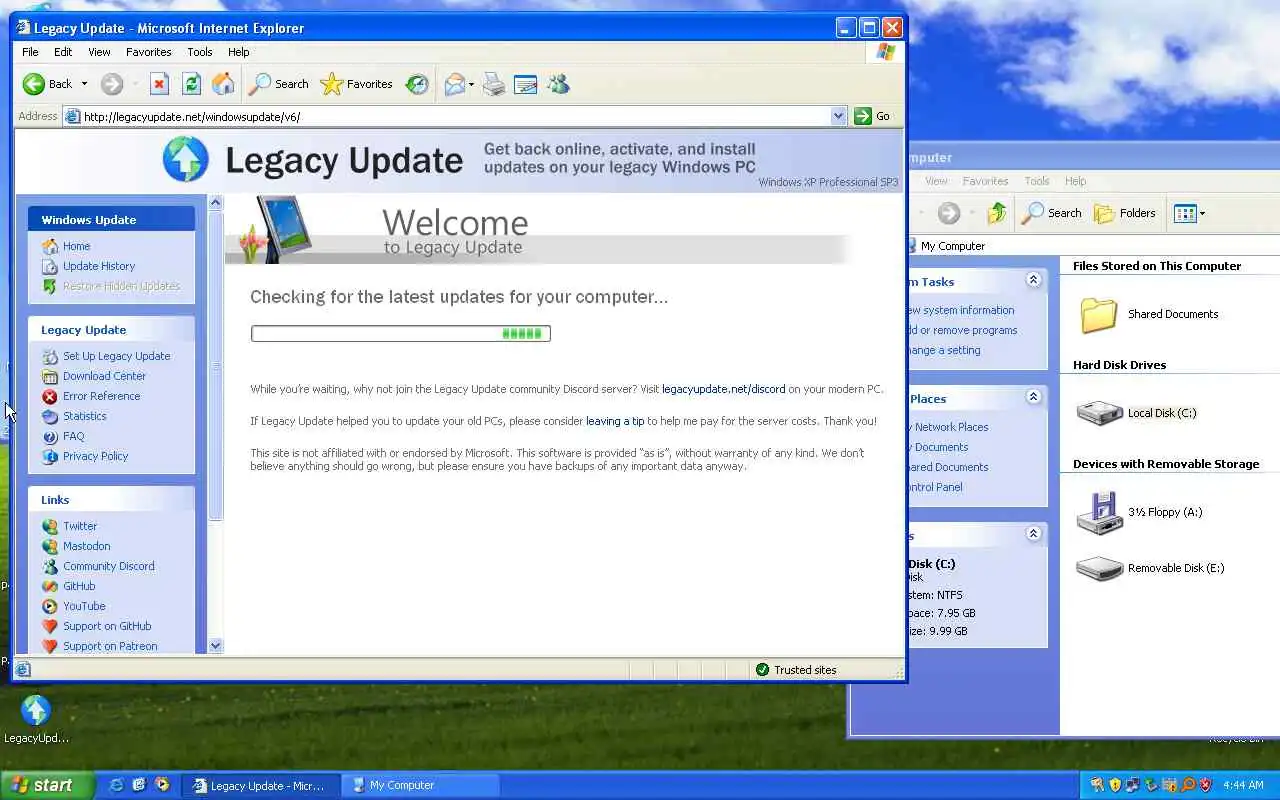The height and width of the screenshot is (800, 1280).
Task: Open Download Center in the sidebar
Action: point(104,376)
